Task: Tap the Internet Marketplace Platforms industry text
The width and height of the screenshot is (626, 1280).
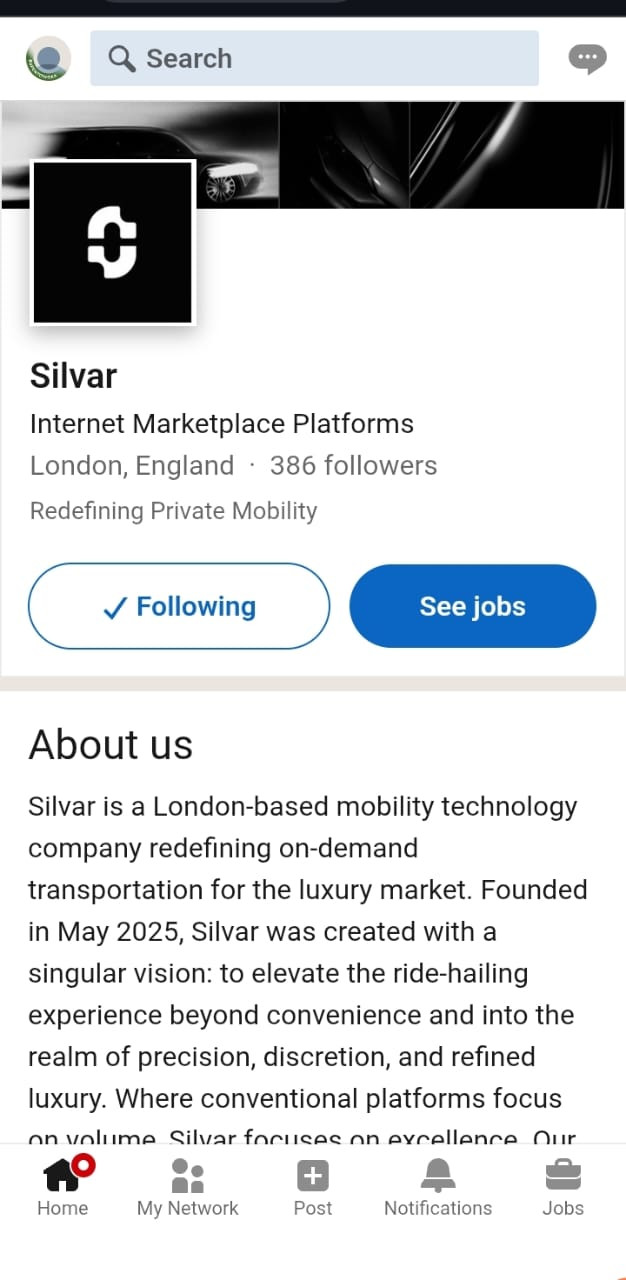Action: click(222, 424)
